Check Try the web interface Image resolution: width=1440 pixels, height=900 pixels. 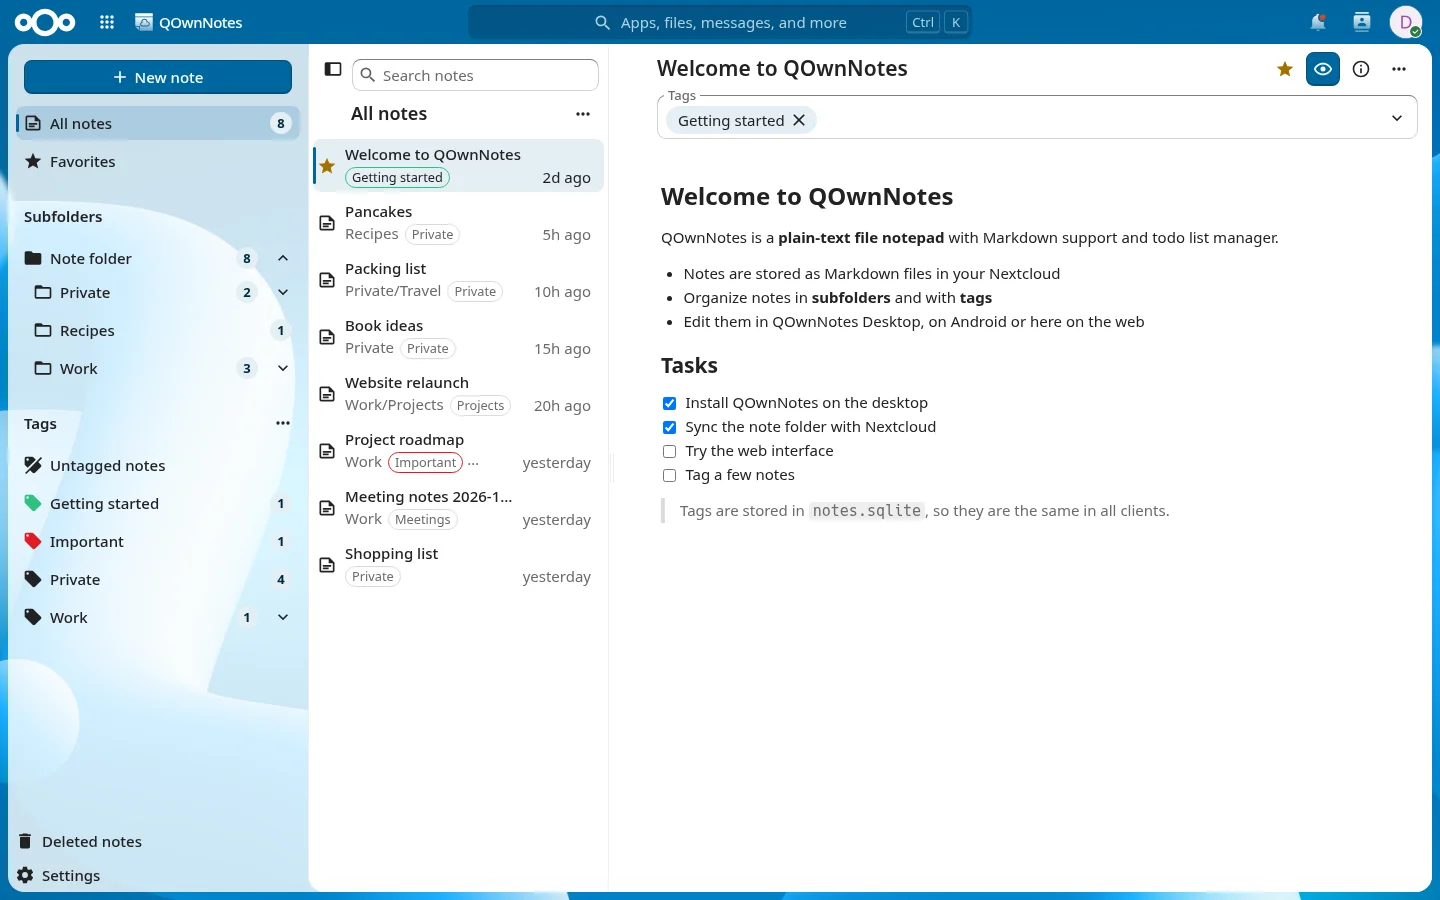tap(670, 451)
